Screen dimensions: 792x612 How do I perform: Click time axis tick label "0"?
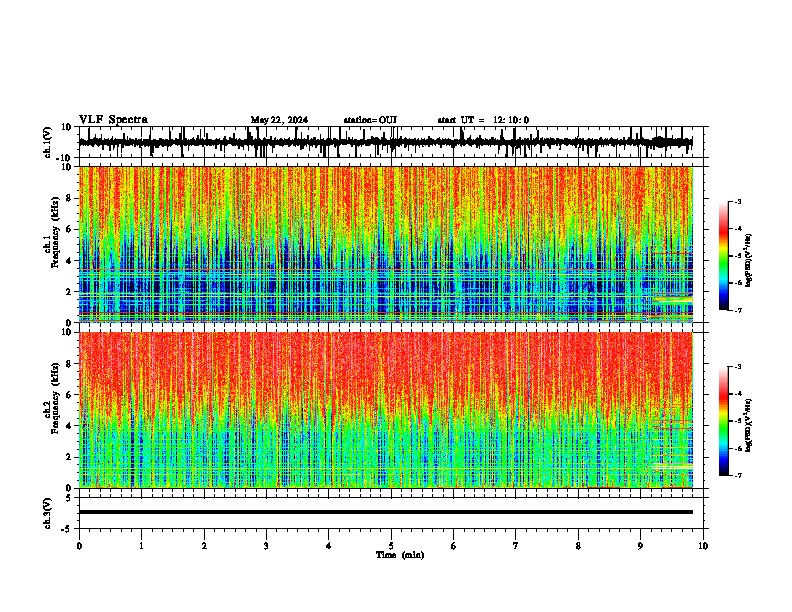click(79, 546)
